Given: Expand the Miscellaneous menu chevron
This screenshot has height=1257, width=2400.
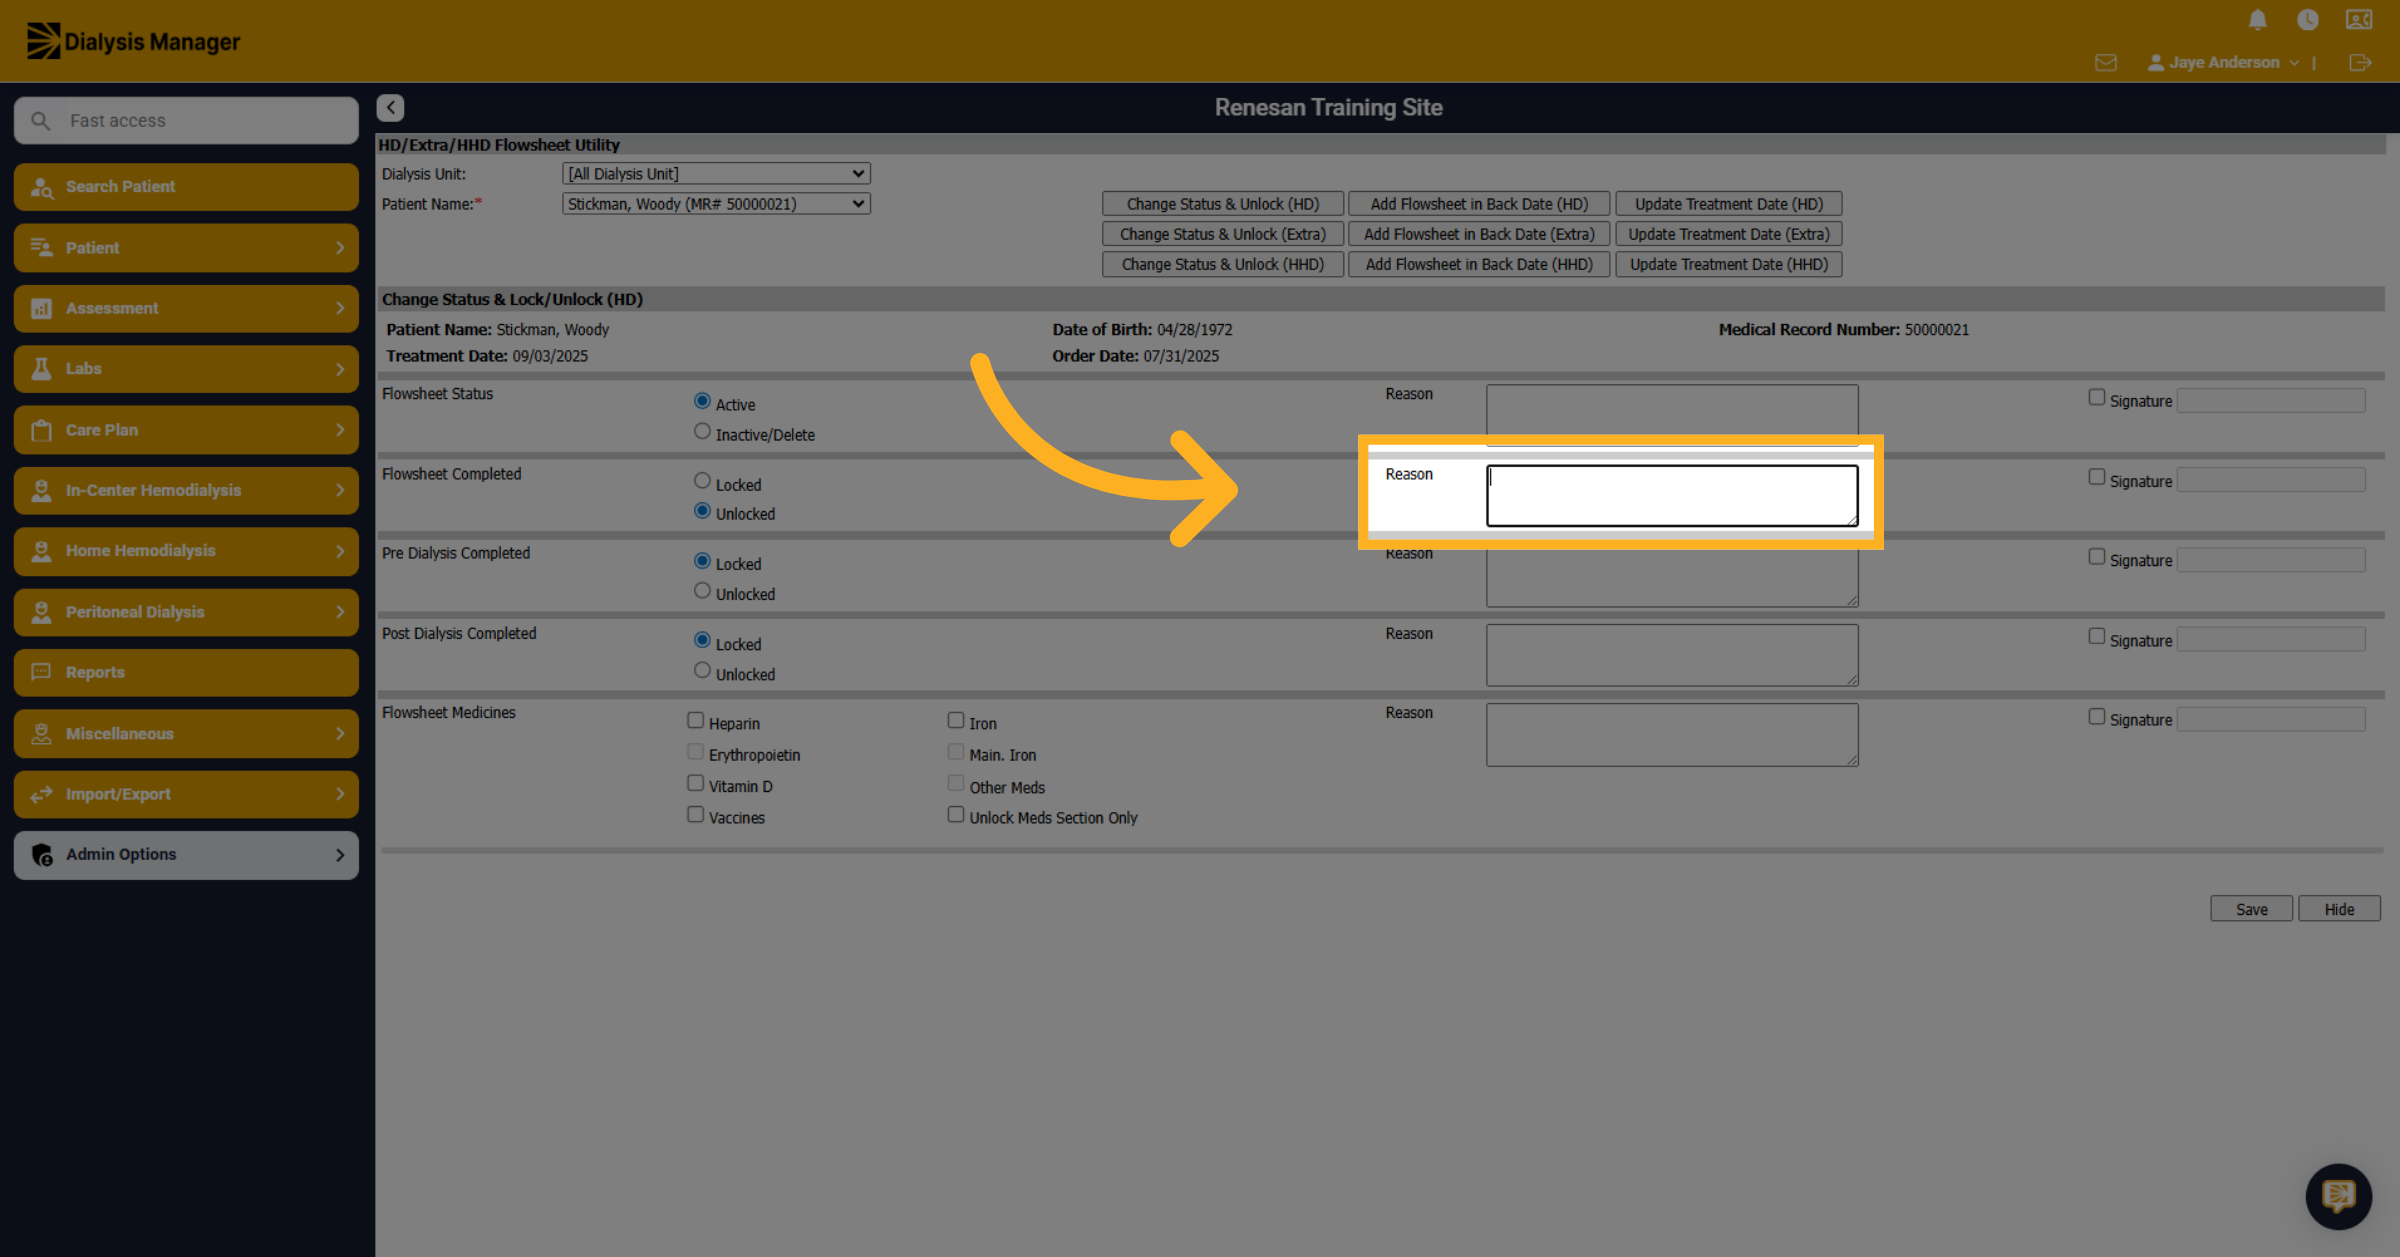Looking at the screenshot, I should pyautogui.click(x=340, y=734).
